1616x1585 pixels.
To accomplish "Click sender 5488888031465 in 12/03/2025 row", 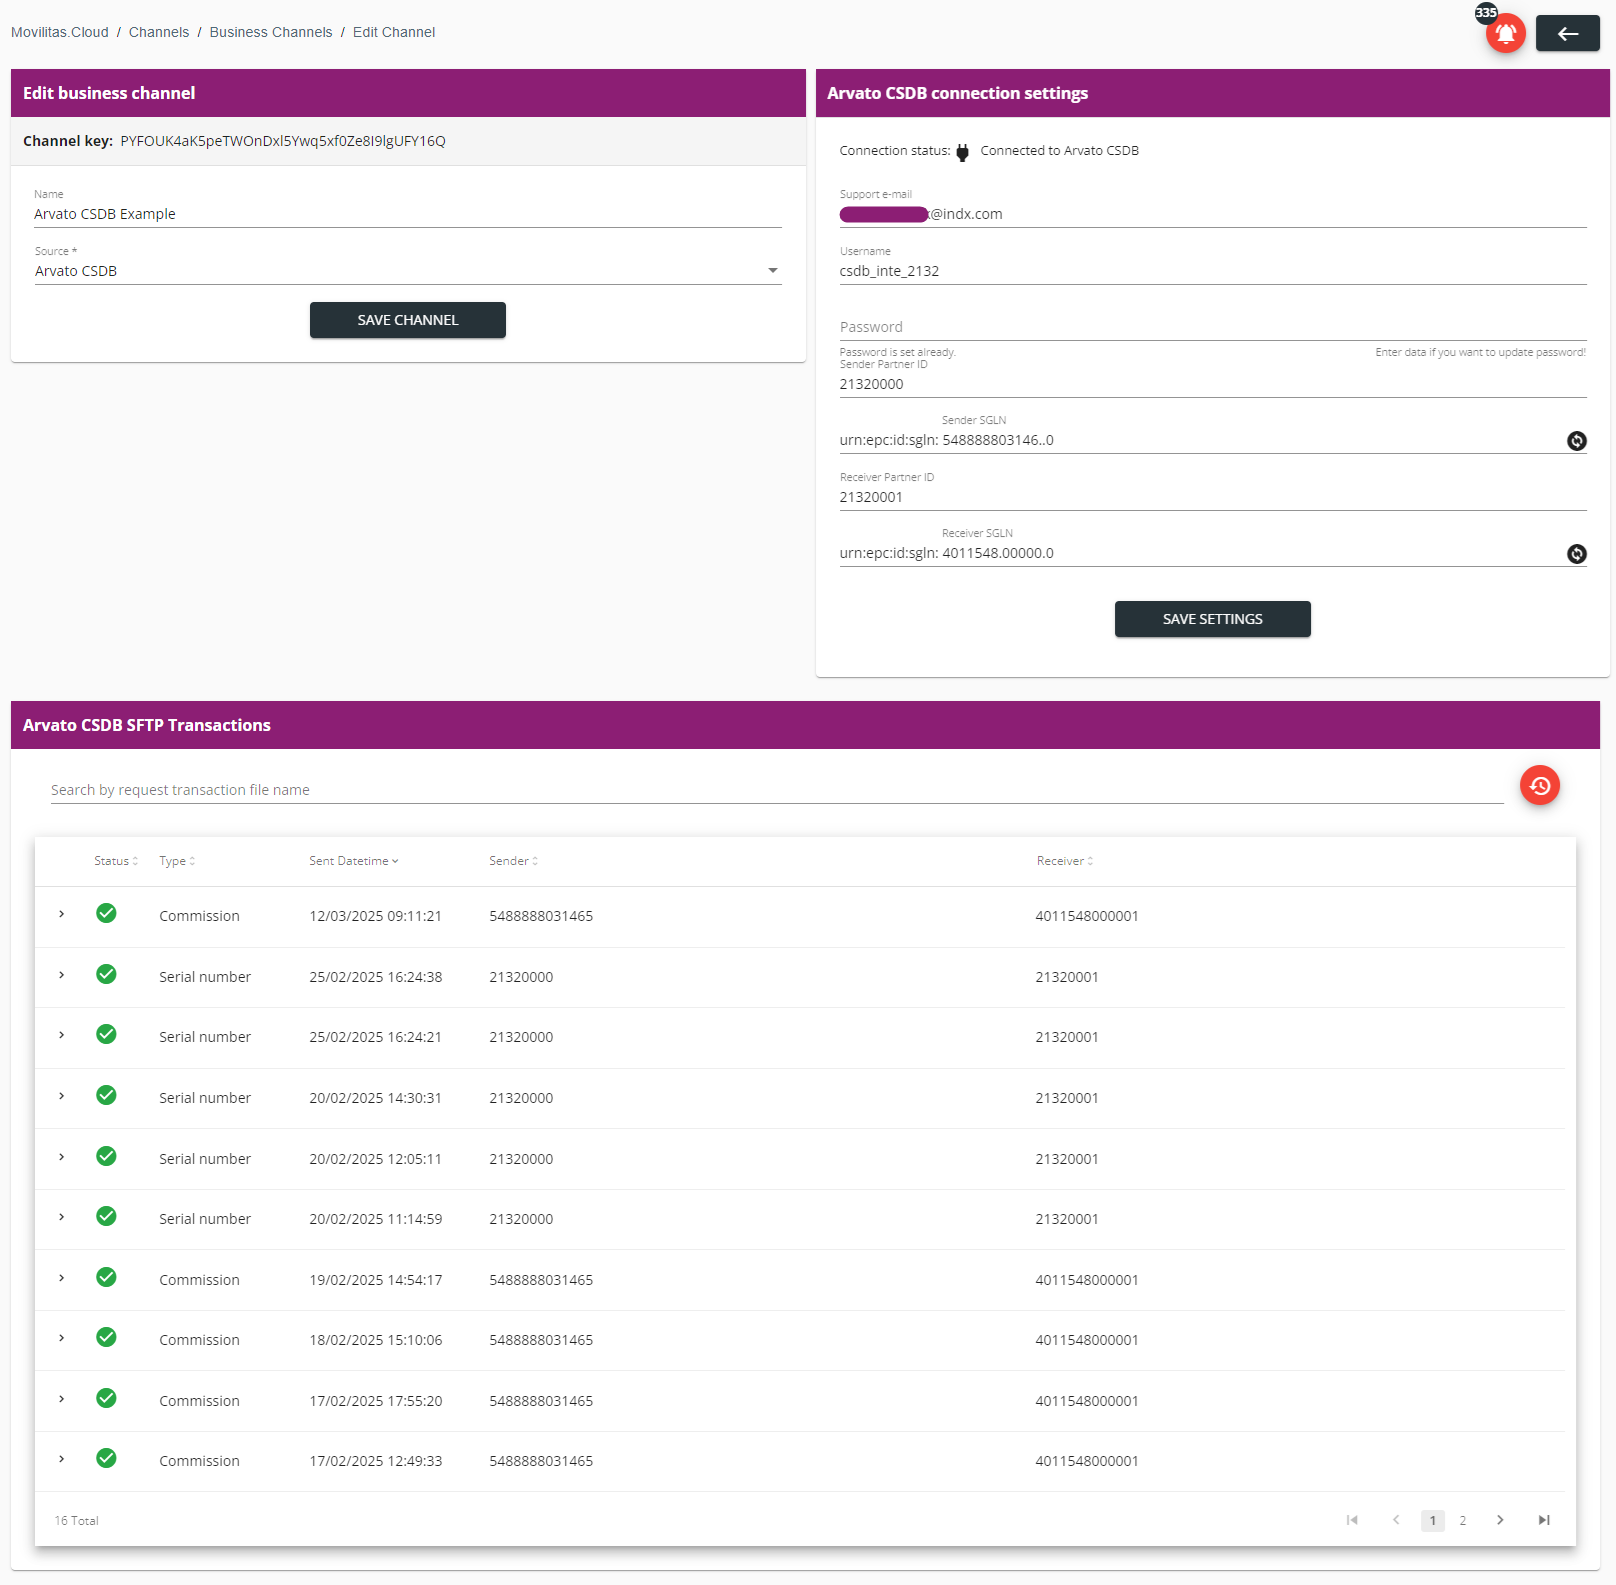I will (541, 916).
